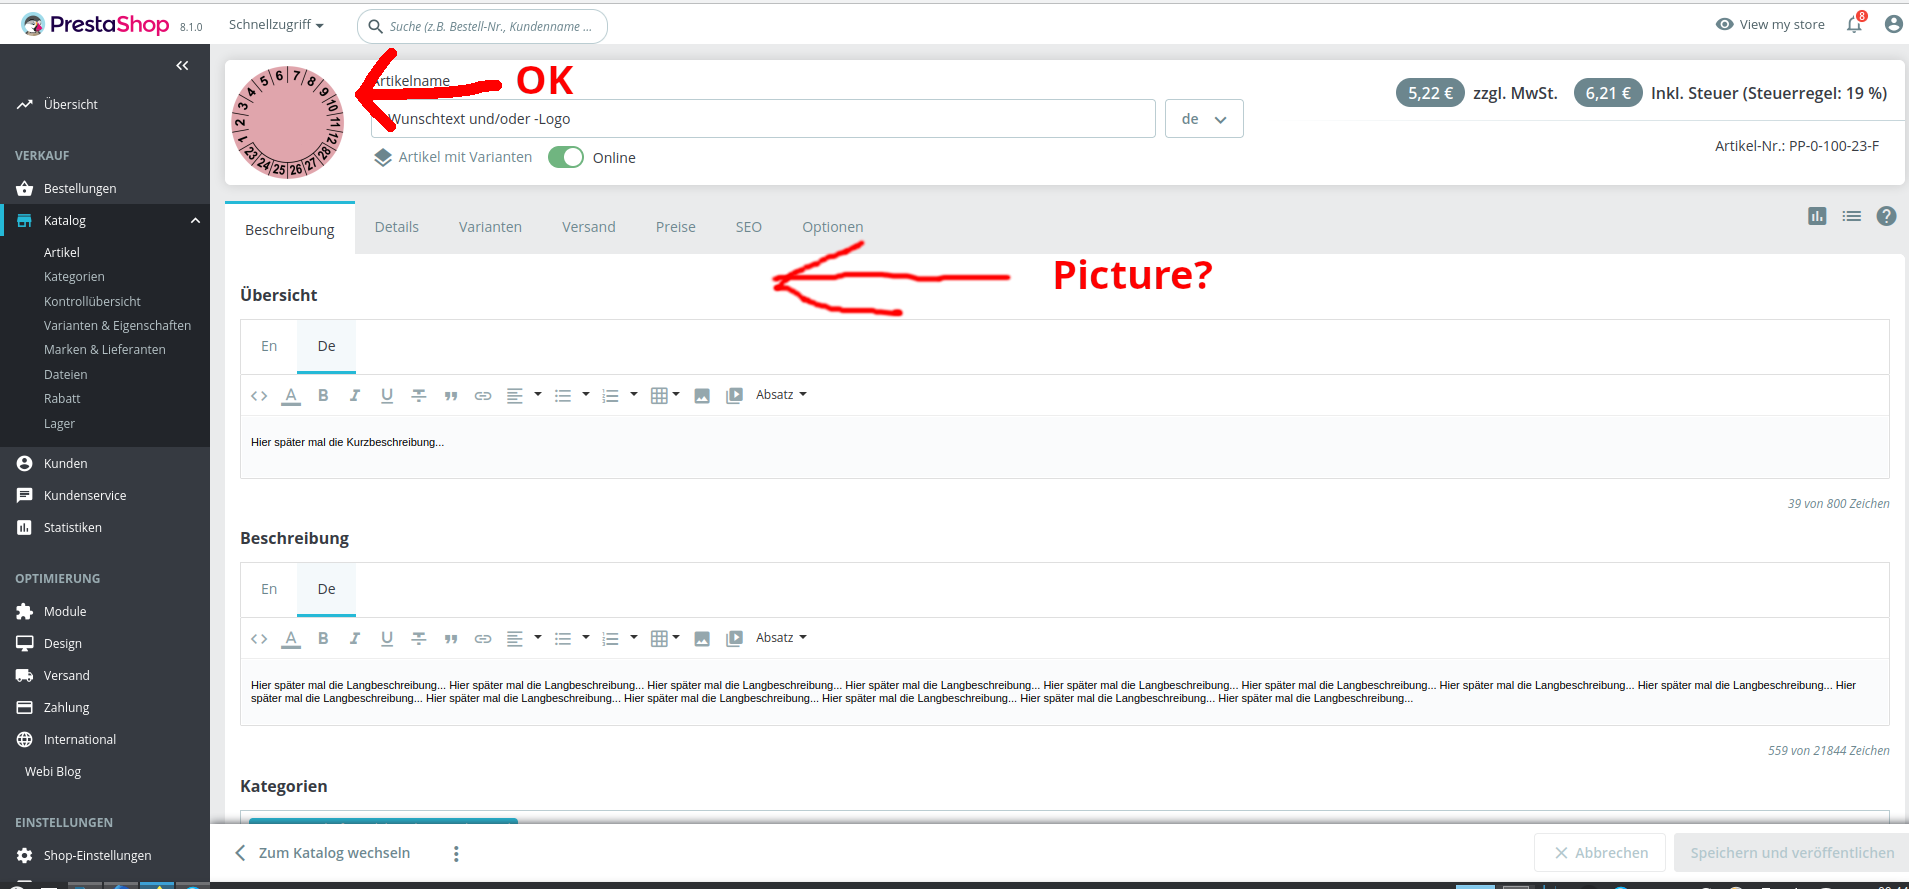Open more actions three-dot menu in footer
The width and height of the screenshot is (1909, 889).
[456, 853]
